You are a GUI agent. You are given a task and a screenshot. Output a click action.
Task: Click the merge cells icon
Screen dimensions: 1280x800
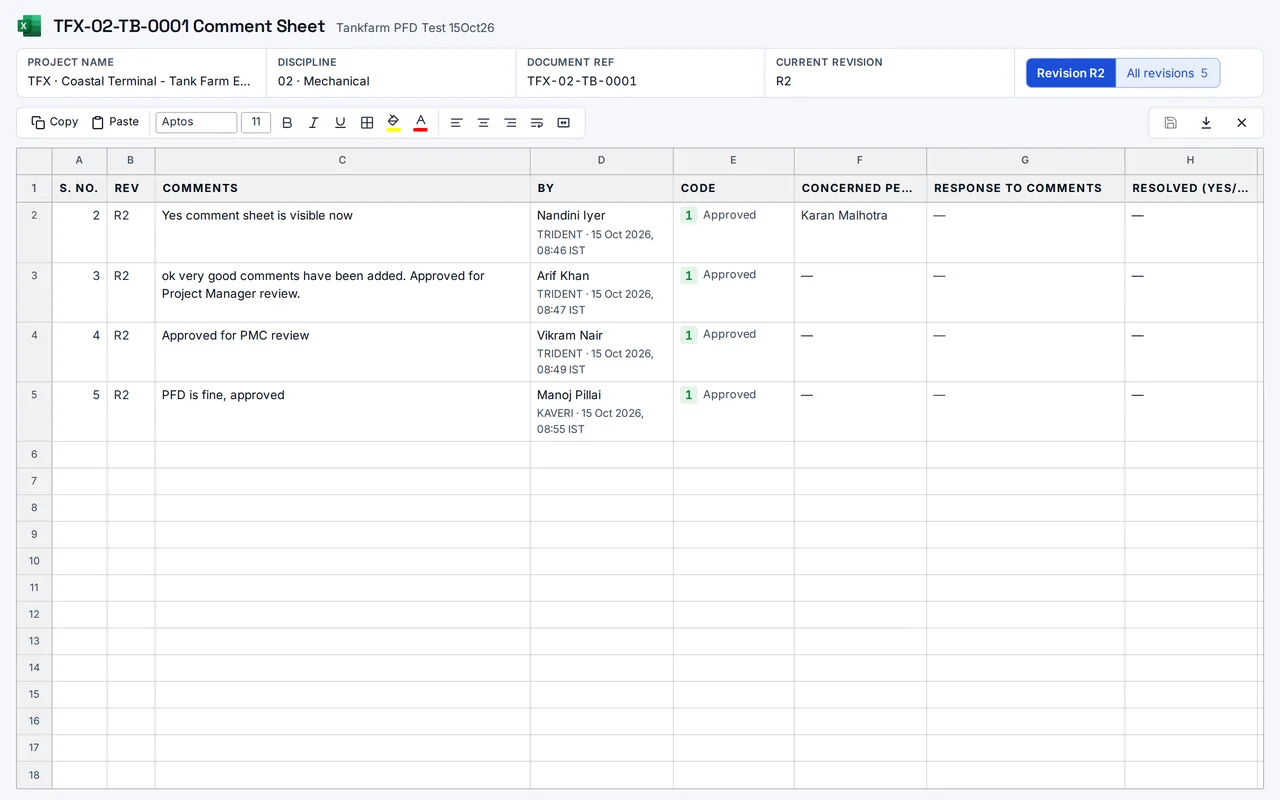[563, 122]
